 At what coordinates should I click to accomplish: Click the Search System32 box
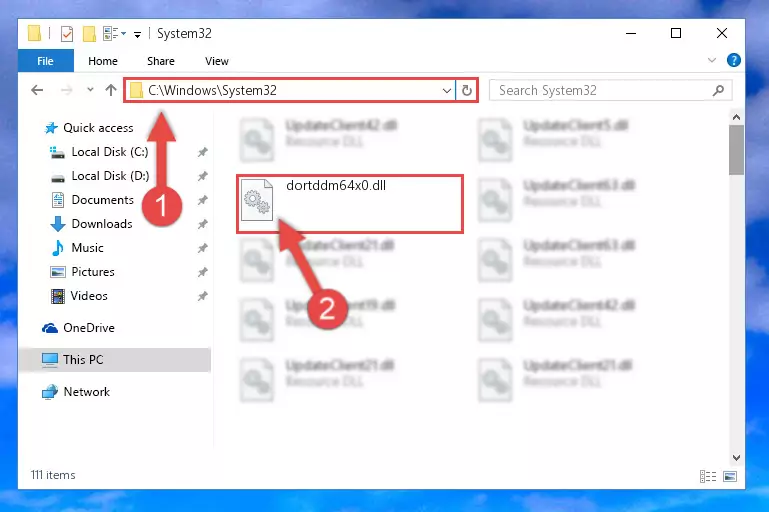[x=611, y=90]
